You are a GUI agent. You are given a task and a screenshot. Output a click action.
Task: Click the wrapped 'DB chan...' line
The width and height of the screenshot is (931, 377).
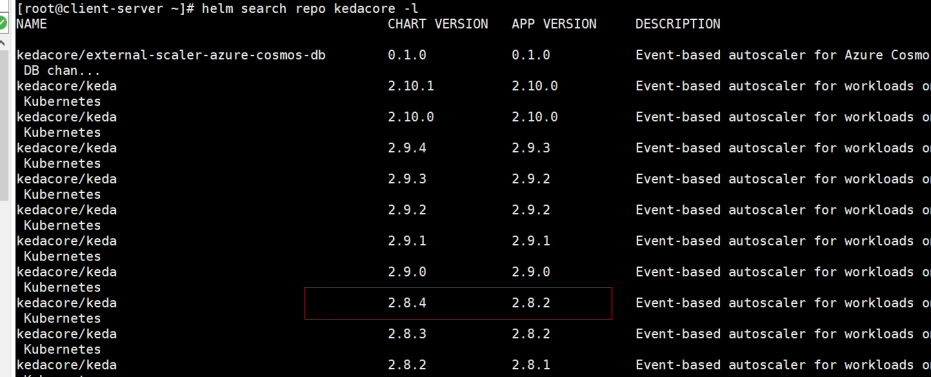62,71
